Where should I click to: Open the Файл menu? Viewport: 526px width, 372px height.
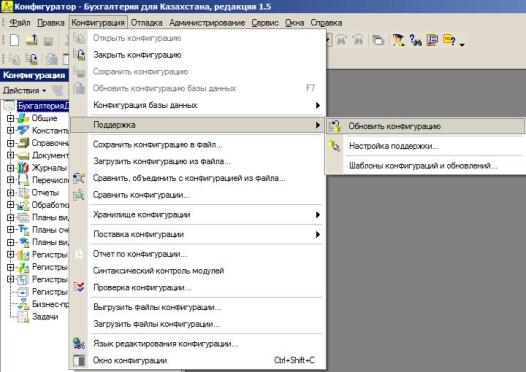[20, 22]
